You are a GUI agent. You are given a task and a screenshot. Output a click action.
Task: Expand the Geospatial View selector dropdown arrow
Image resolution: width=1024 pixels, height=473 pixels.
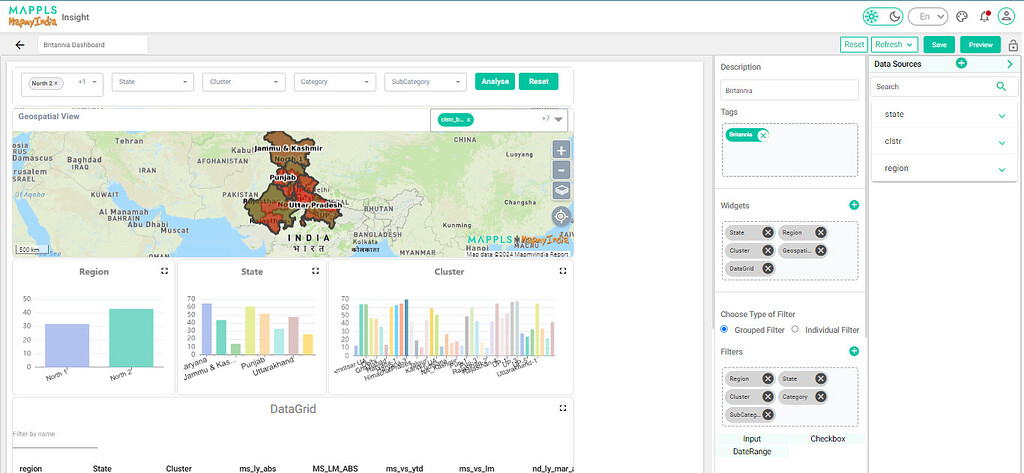coord(559,120)
